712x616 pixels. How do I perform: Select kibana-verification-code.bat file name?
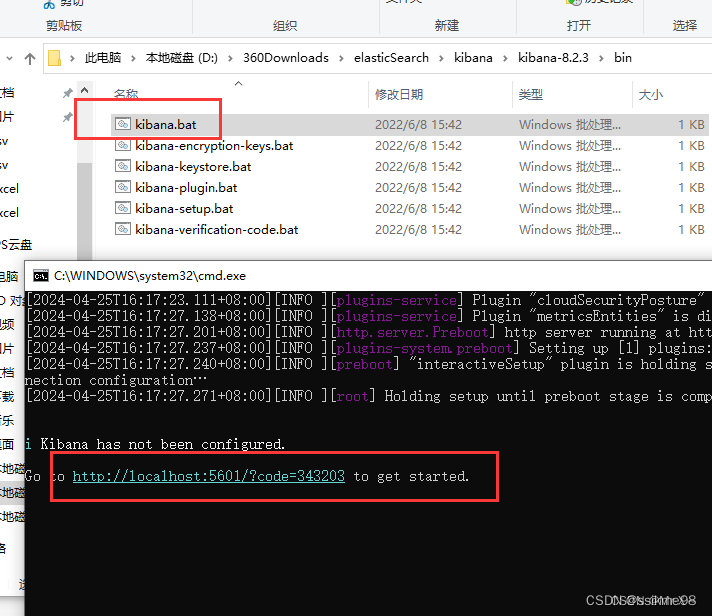point(217,229)
